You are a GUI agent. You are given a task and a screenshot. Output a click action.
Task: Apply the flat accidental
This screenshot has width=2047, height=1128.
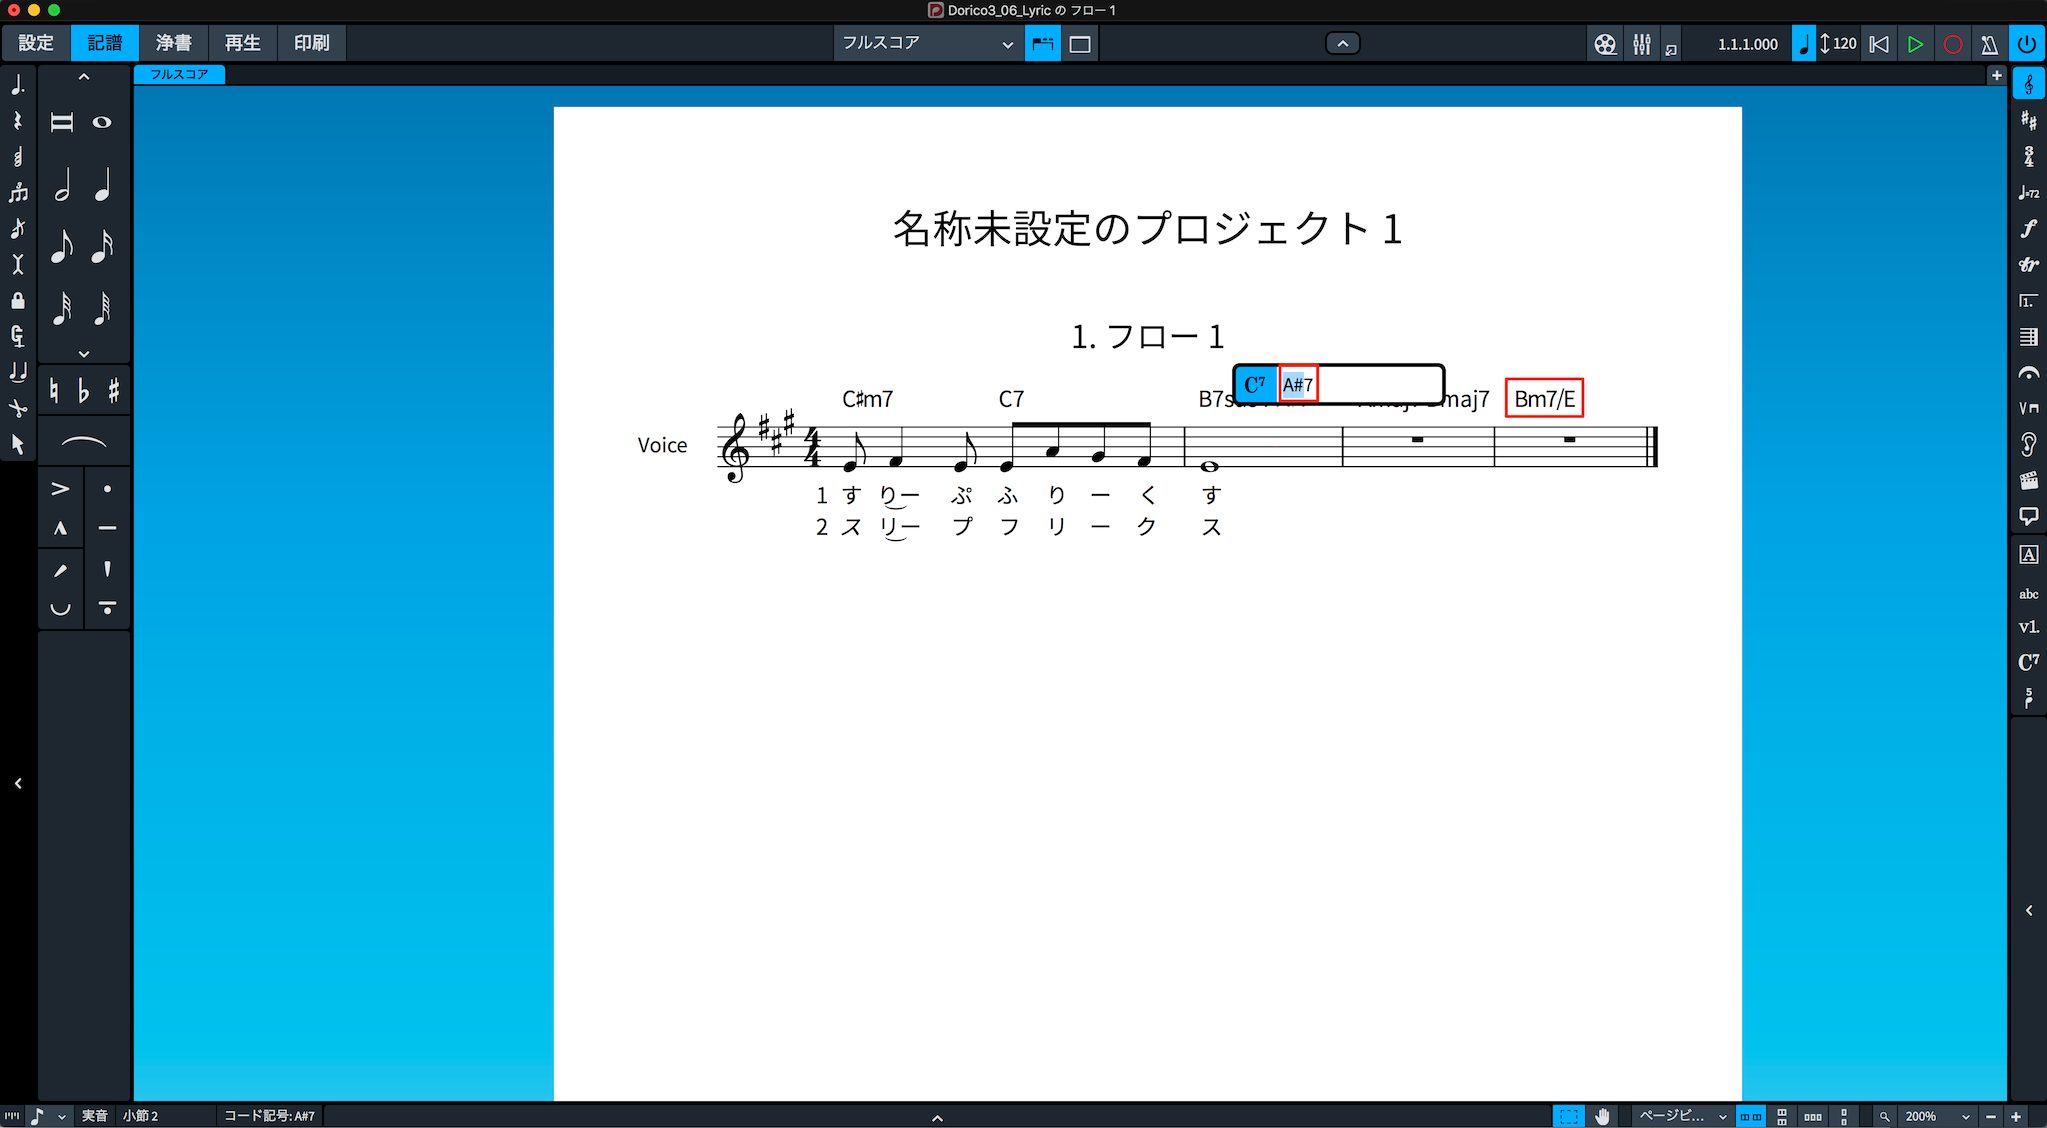click(x=84, y=390)
